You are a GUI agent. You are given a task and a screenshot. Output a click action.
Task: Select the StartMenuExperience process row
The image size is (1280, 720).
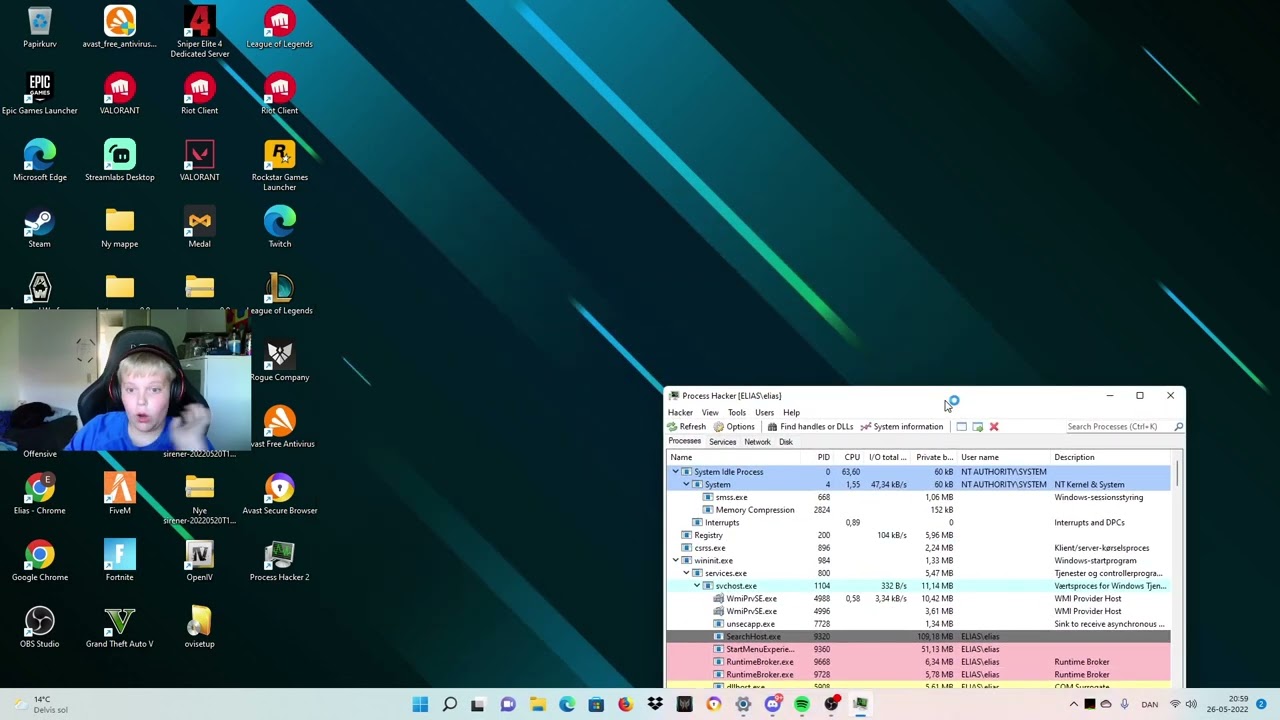tap(918, 649)
